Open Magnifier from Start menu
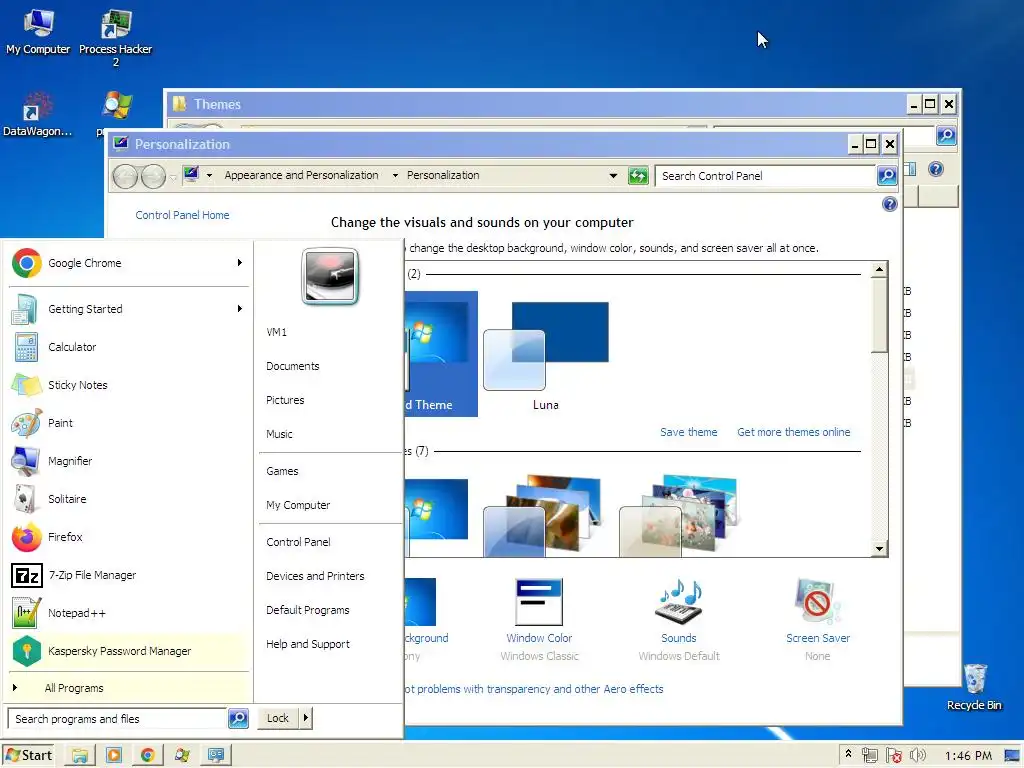The image size is (1024, 768). [x=128, y=461]
